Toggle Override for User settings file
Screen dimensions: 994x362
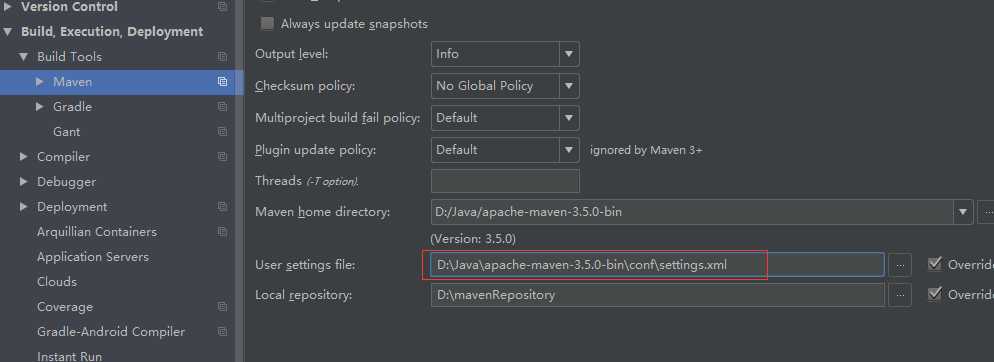pyautogui.click(x=934, y=264)
